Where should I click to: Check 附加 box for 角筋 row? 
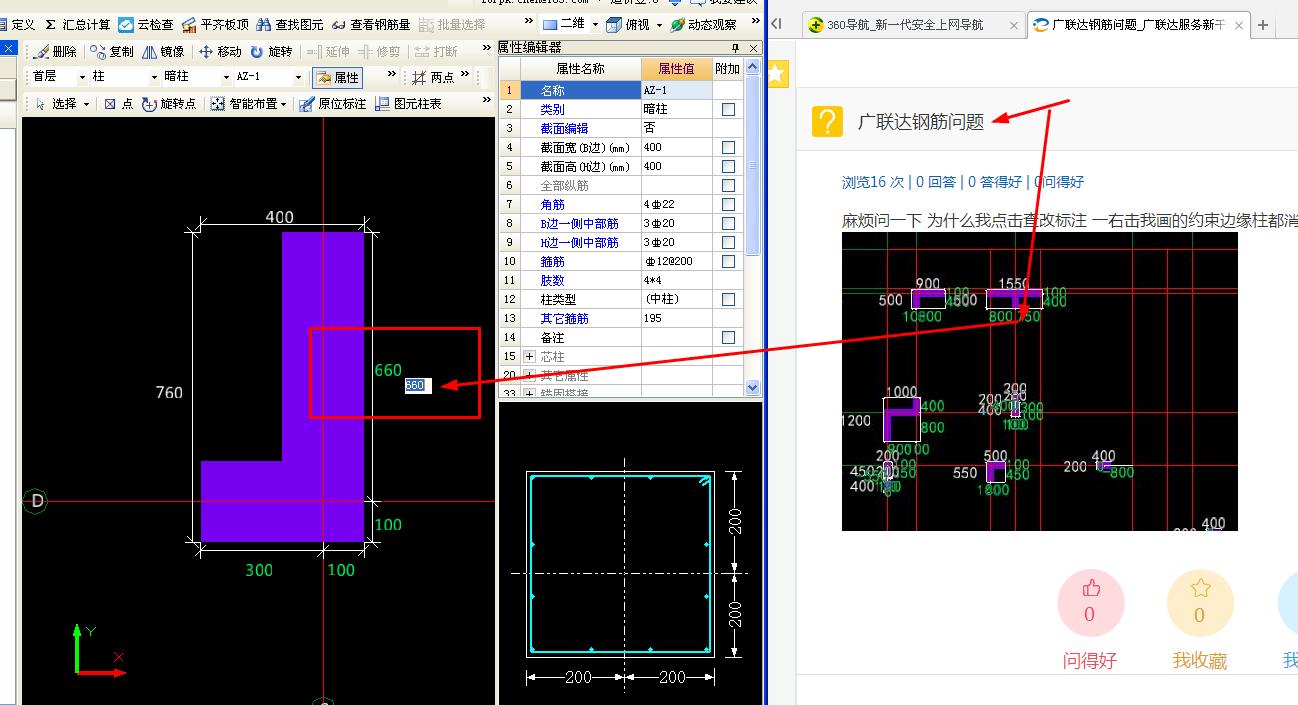click(728, 204)
